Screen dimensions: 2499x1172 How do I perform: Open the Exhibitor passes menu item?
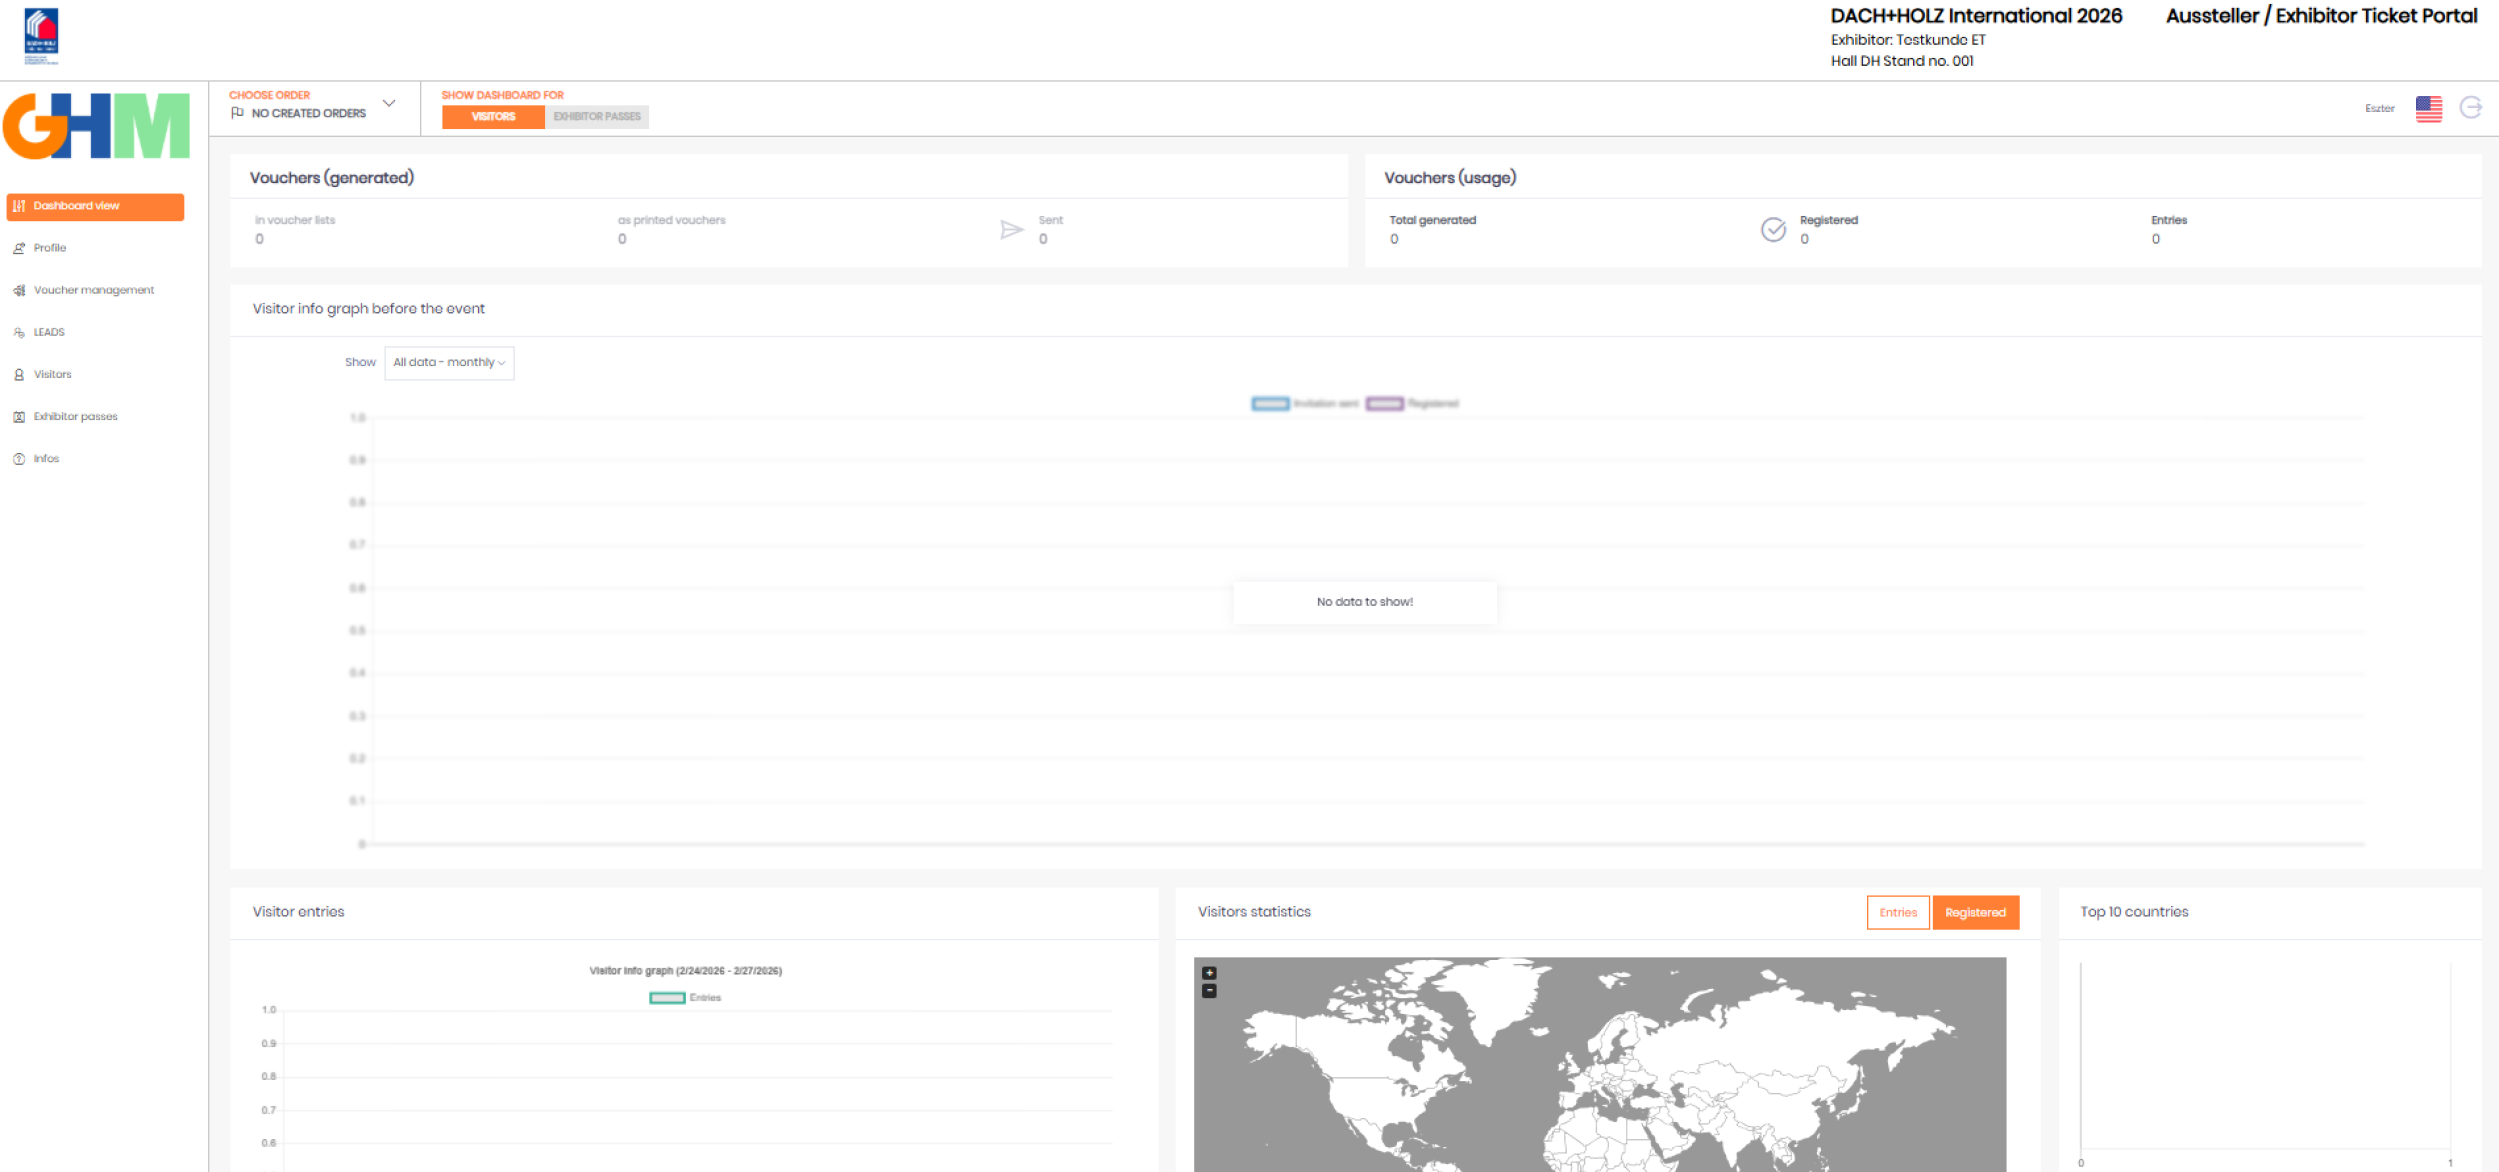tap(76, 417)
